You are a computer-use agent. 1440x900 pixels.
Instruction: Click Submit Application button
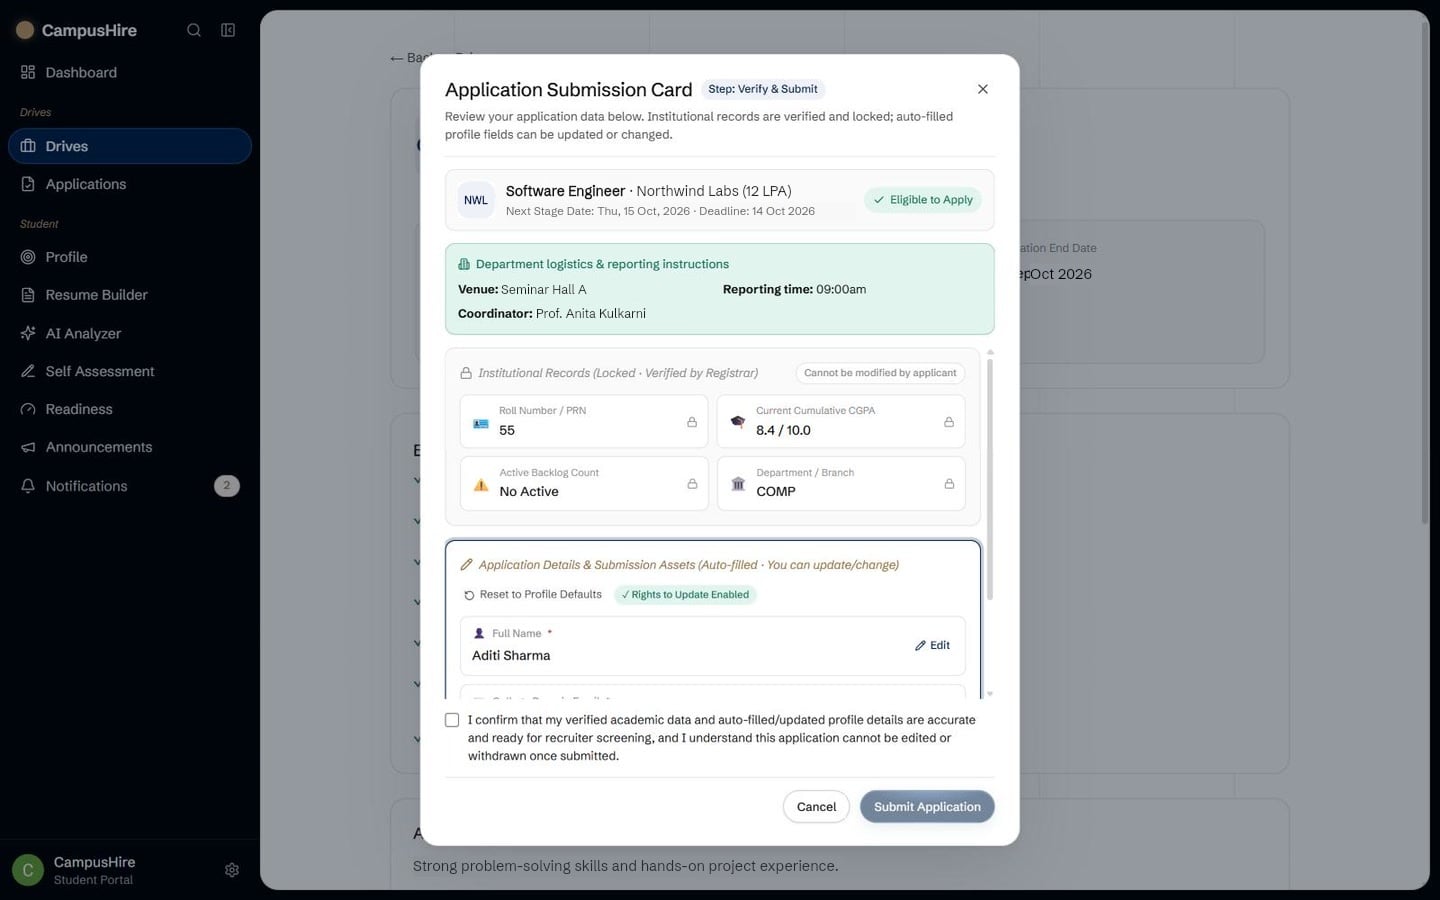(x=927, y=807)
